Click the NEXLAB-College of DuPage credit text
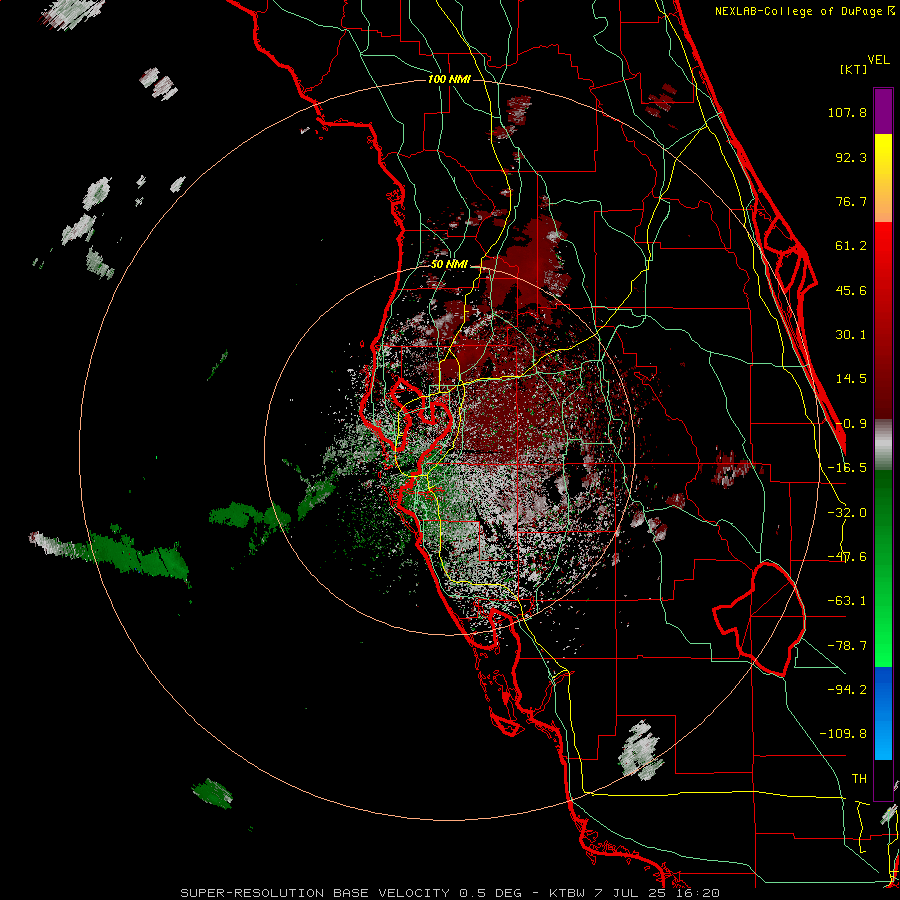The height and width of the screenshot is (900, 900). 804,11
